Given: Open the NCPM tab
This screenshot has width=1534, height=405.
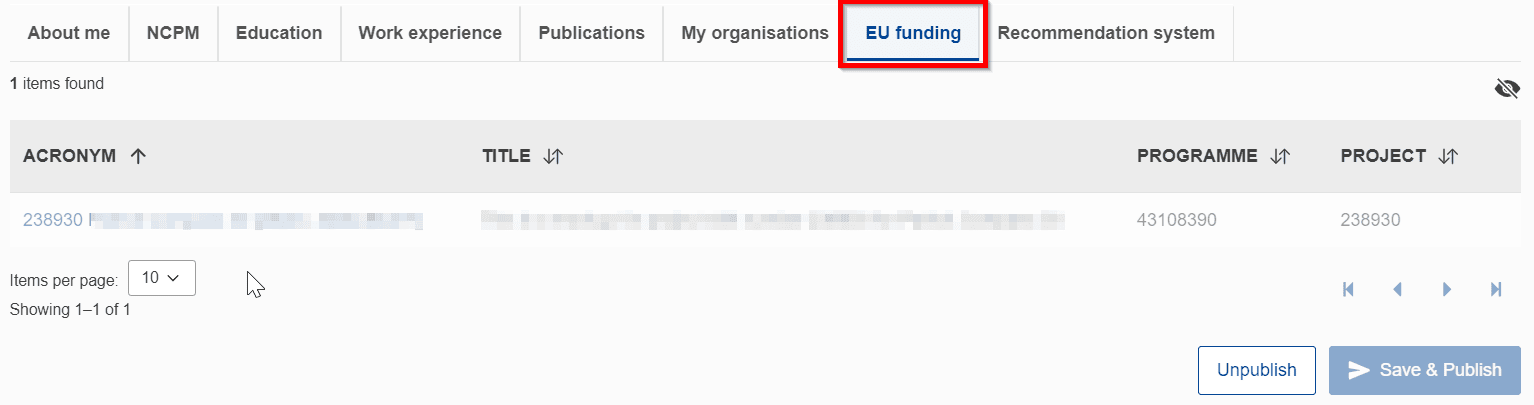Looking at the screenshot, I should [173, 33].
